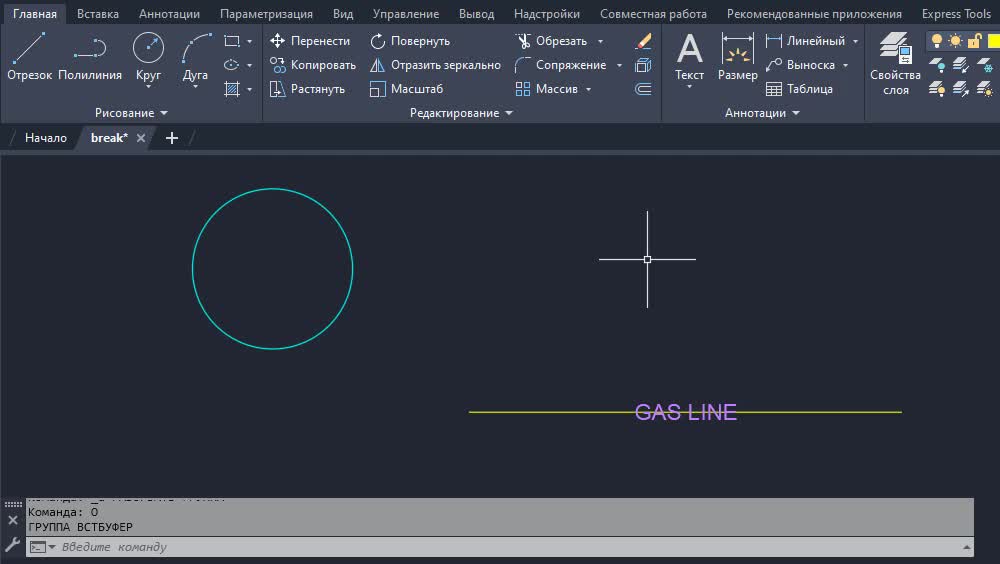Select the Полилиния (Polyline) tool
The width and height of the screenshot is (1000, 564).
[90, 57]
